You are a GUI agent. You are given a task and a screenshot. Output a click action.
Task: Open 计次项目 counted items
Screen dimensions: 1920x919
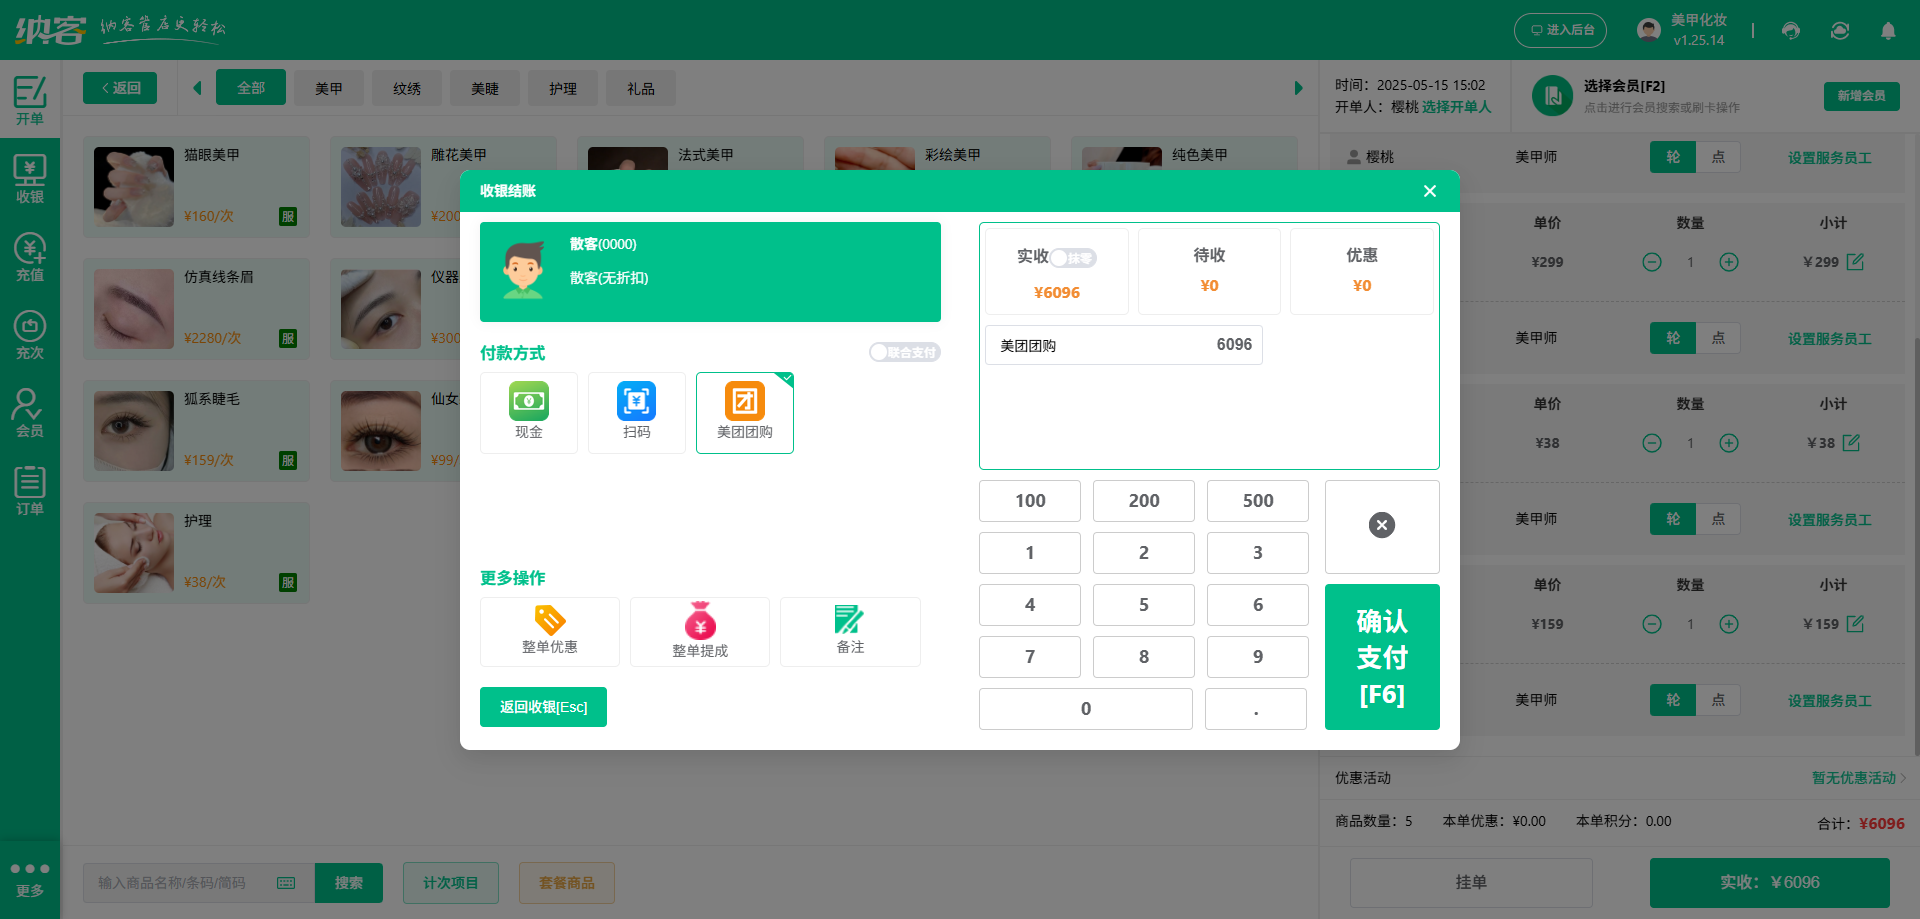coord(451,883)
